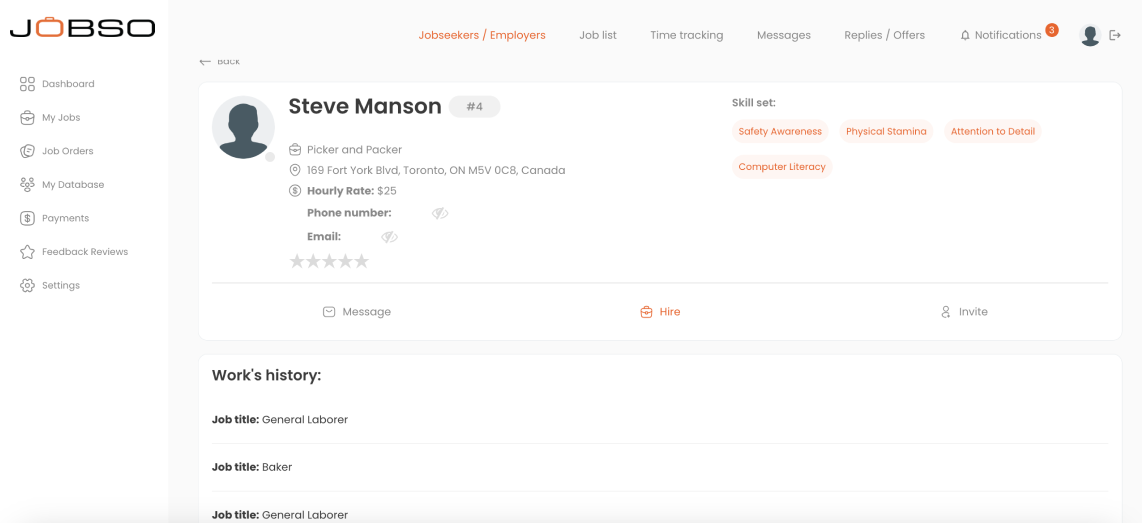The height and width of the screenshot is (523, 1142).
Task: Click the Payments dollar icon
Action: tap(27, 218)
